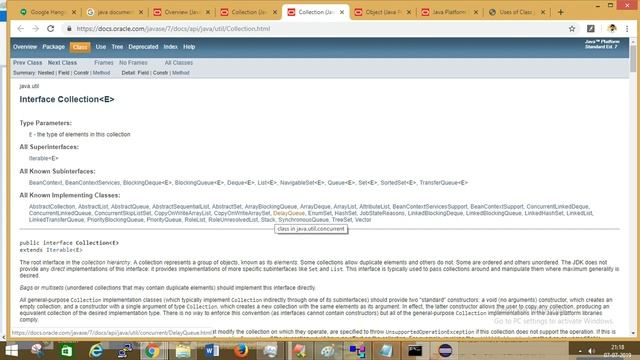This screenshot has height=360, width=640.
Task: Click the volume speaker tray icon
Action: pos(591,351)
